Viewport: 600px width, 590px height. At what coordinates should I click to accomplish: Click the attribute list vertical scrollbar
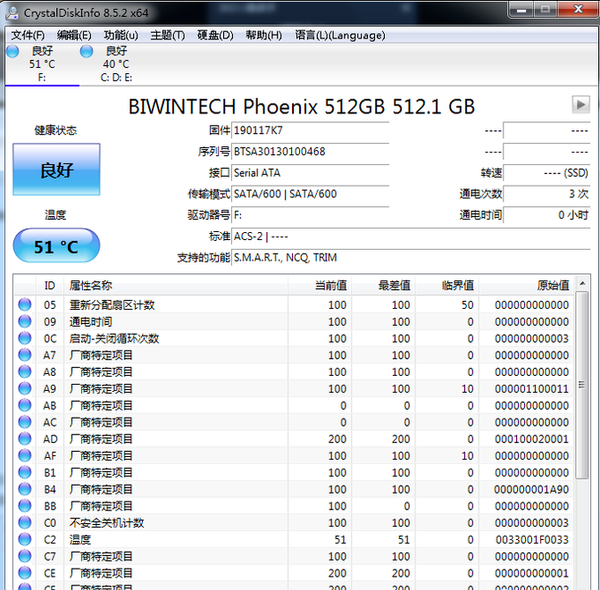pos(582,400)
